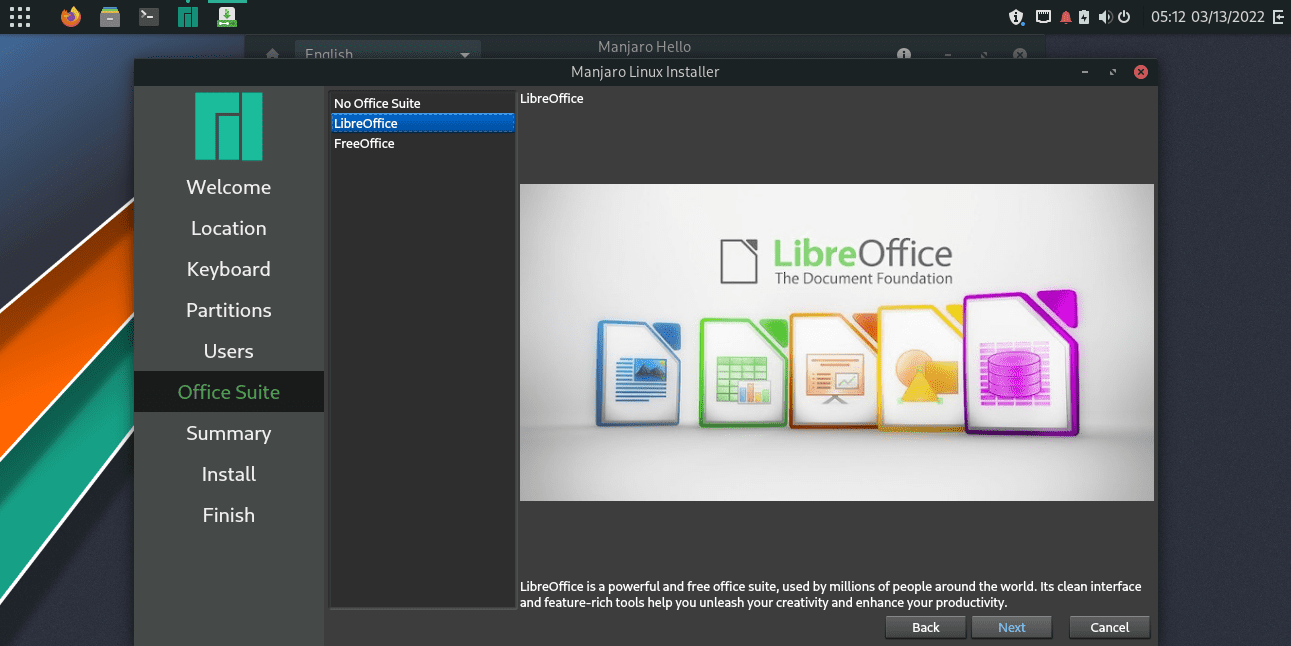
Task: Open the red notification bell
Action: [x=1066, y=16]
